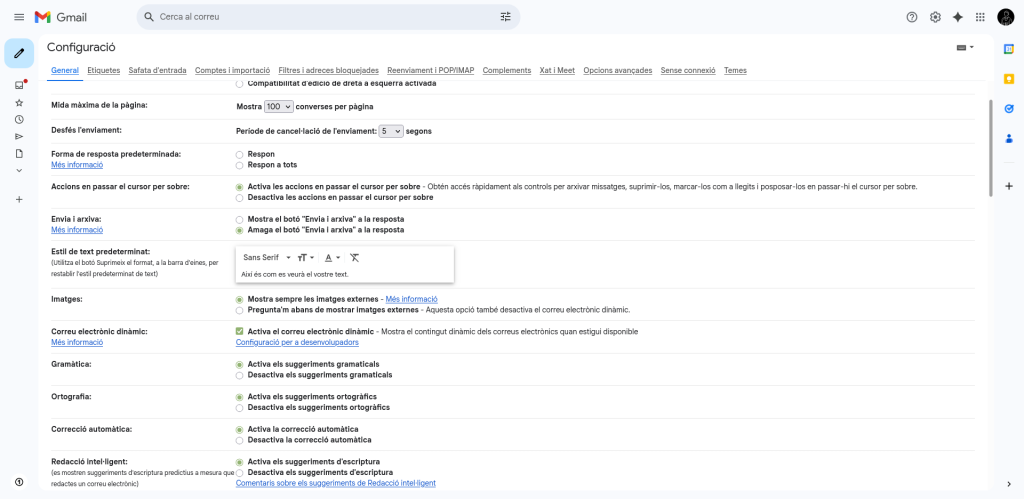Screen dimensions: 1024x499
Task: Open send cancellation period dropdown
Action: point(390,131)
